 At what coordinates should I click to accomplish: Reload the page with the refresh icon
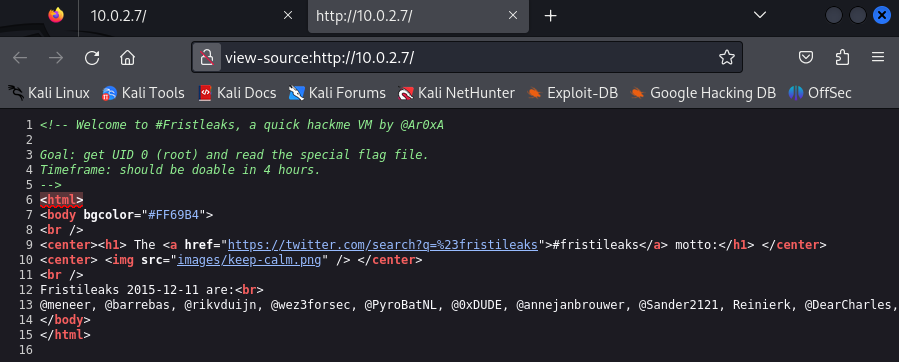coord(92,57)
